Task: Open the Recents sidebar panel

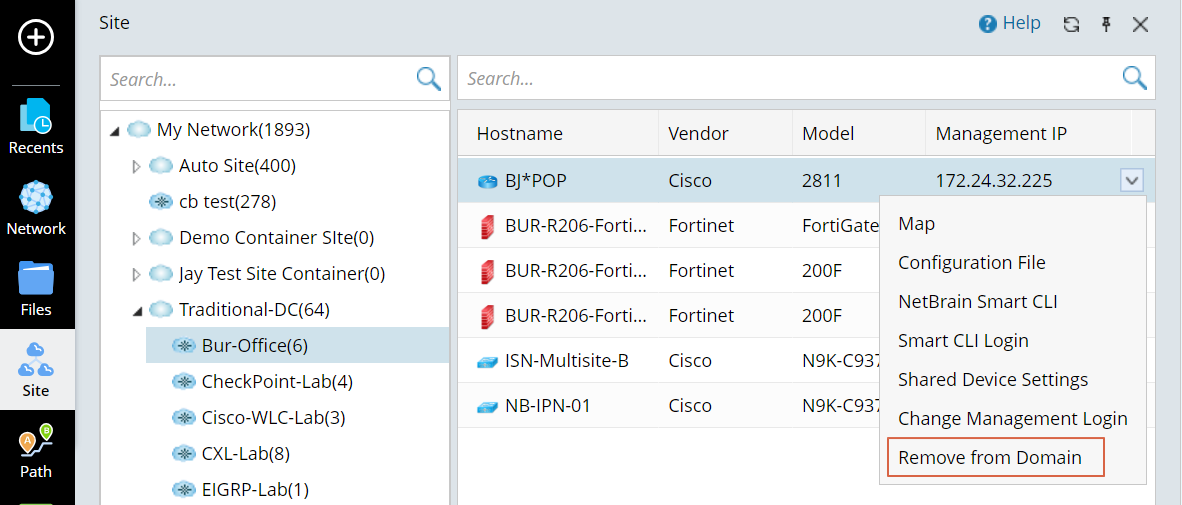Action: [x=36, y=127]
